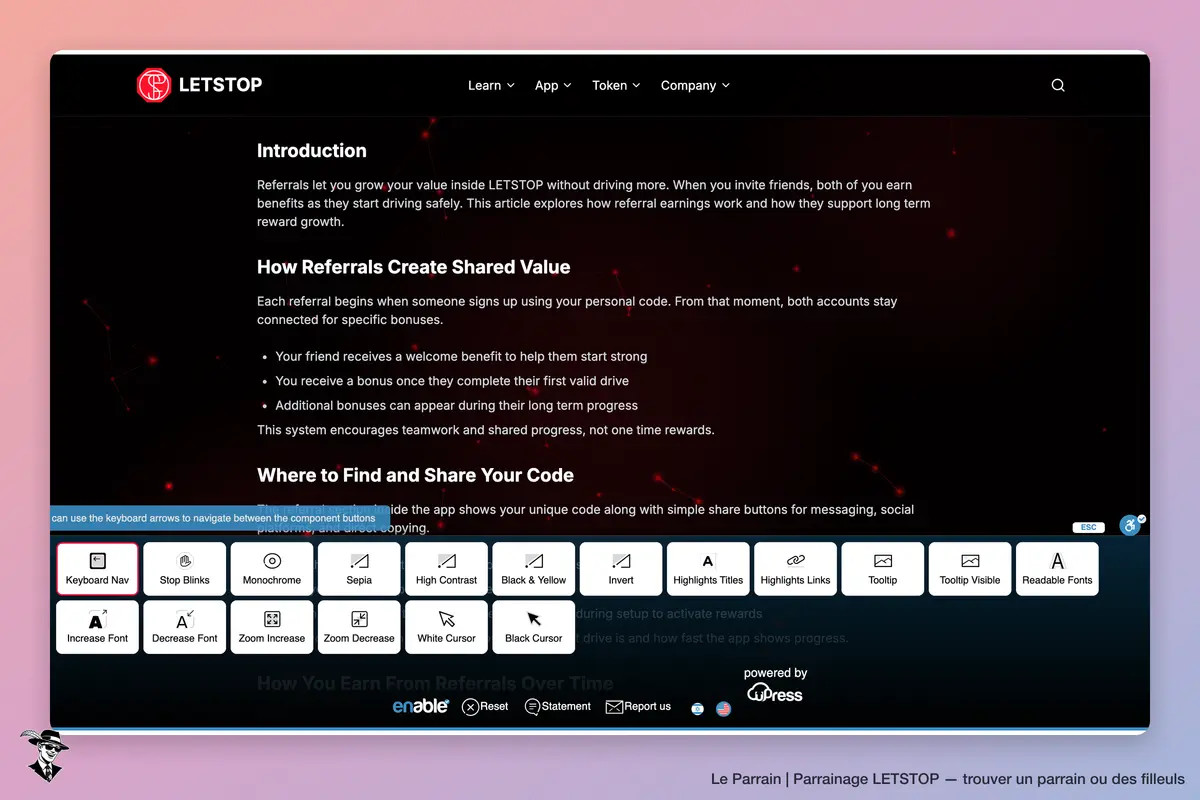Screen dimensions: 1200x800
Task: Select the Tooltip accessibility tile
Action: [x=883, y=569]
